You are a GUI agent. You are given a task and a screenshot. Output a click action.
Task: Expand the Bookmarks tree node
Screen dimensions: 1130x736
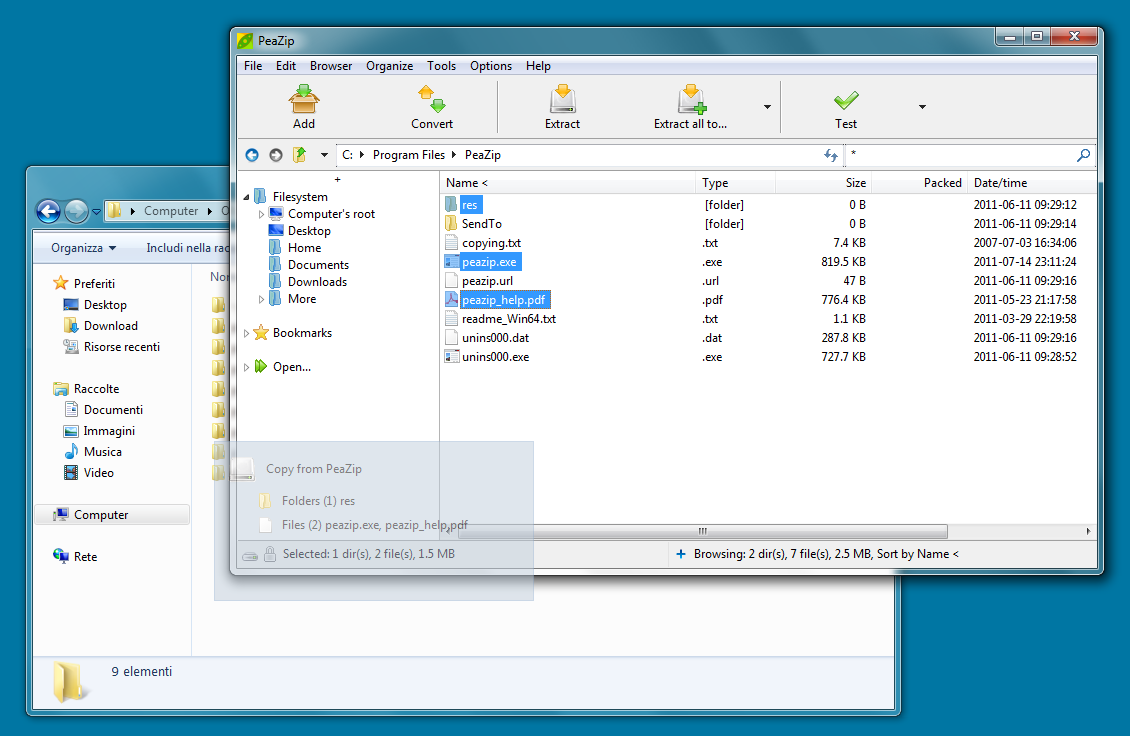pyautogui.click(x=248, y=333)
